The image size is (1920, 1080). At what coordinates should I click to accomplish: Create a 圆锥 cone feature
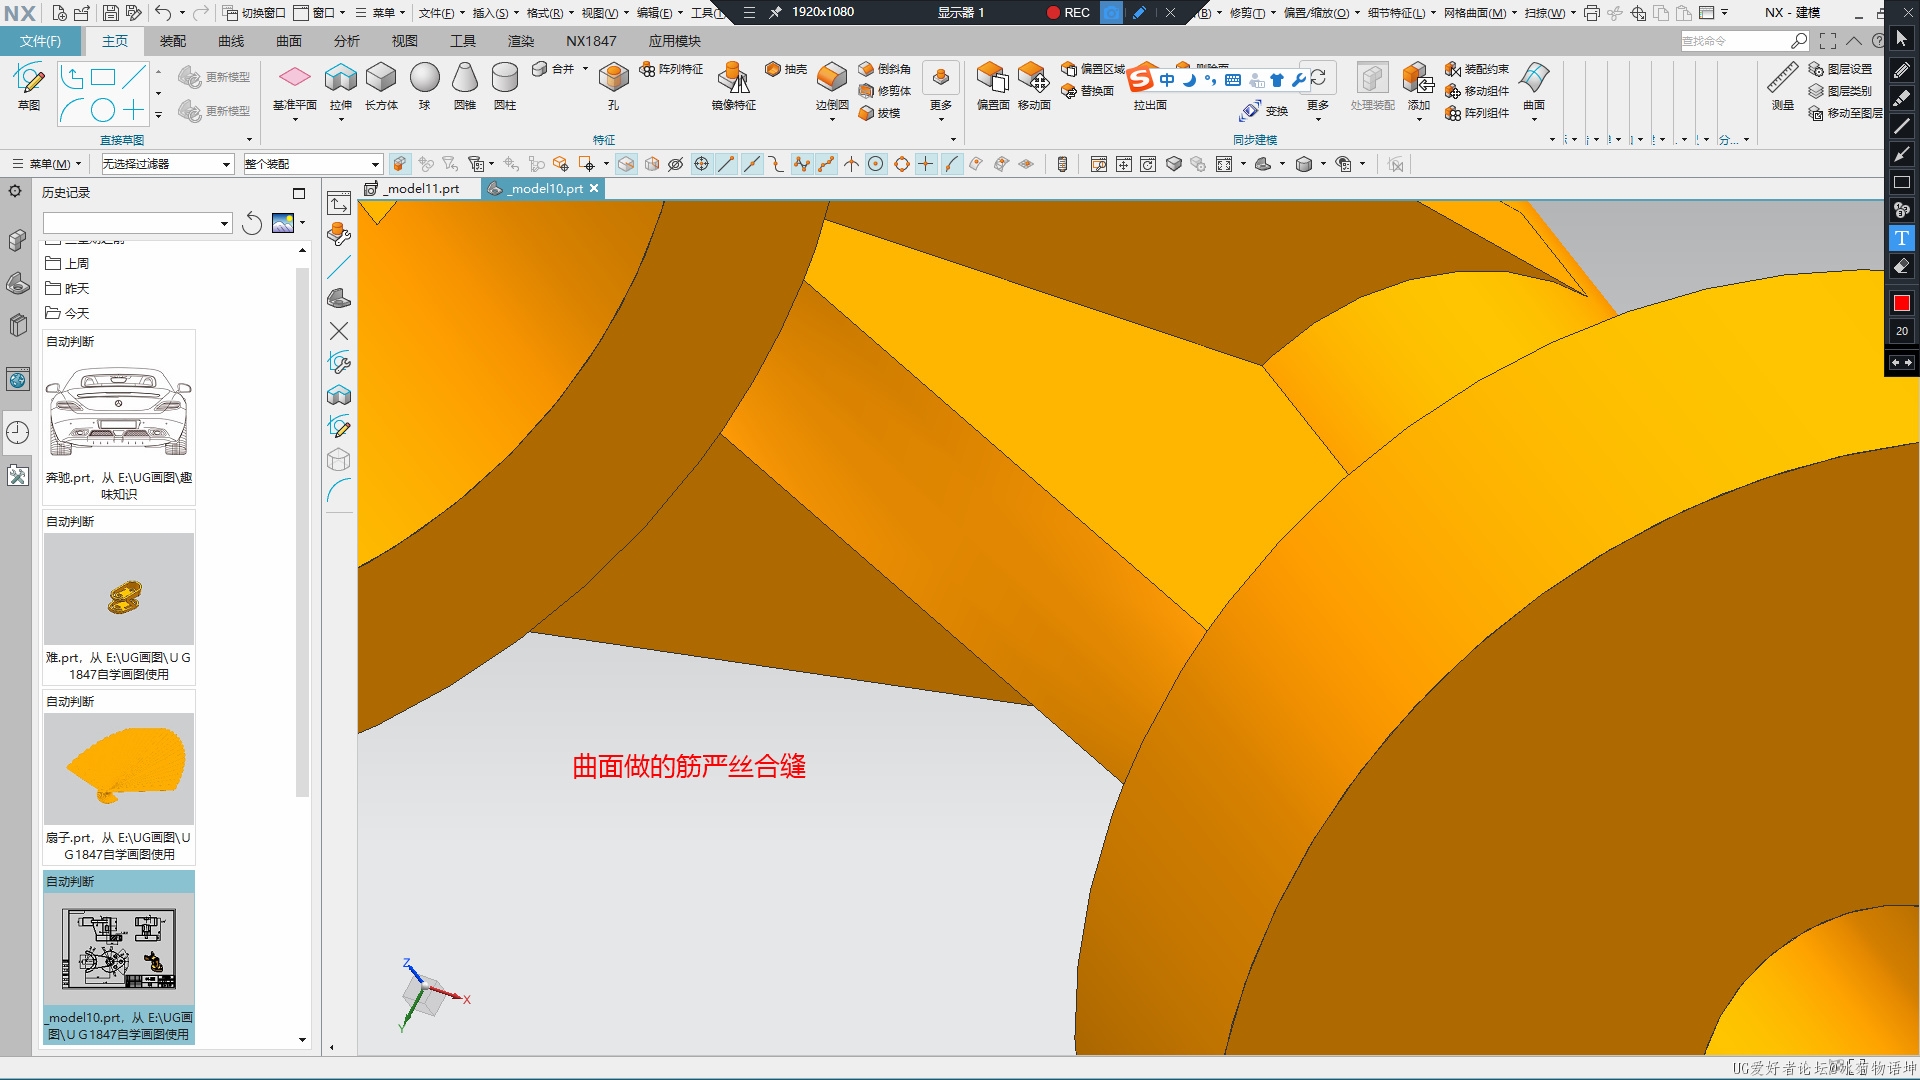point(465,86)
